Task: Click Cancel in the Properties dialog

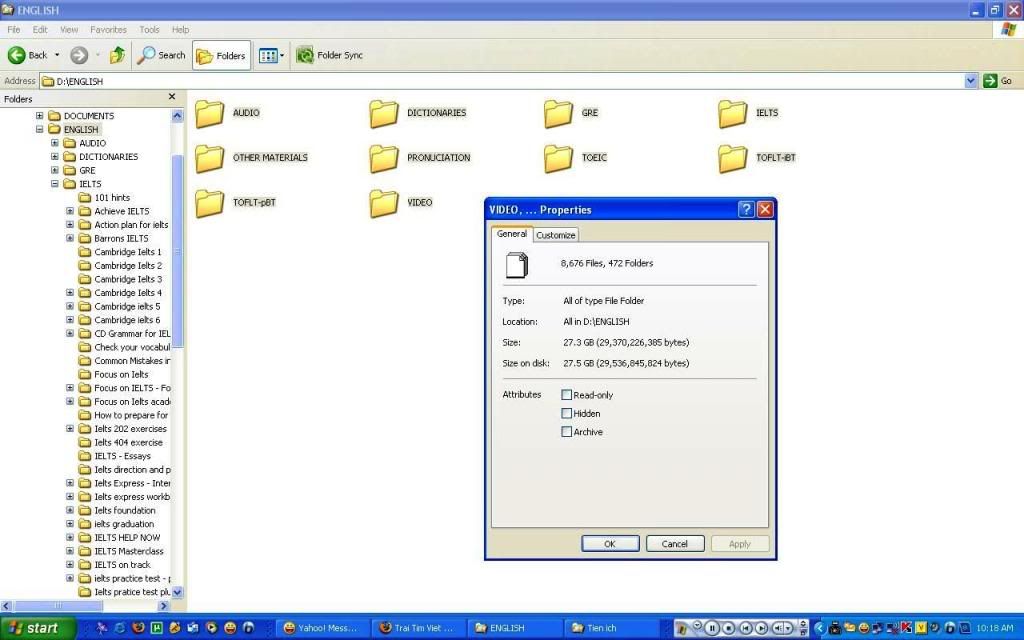Action: pos(675,543)
